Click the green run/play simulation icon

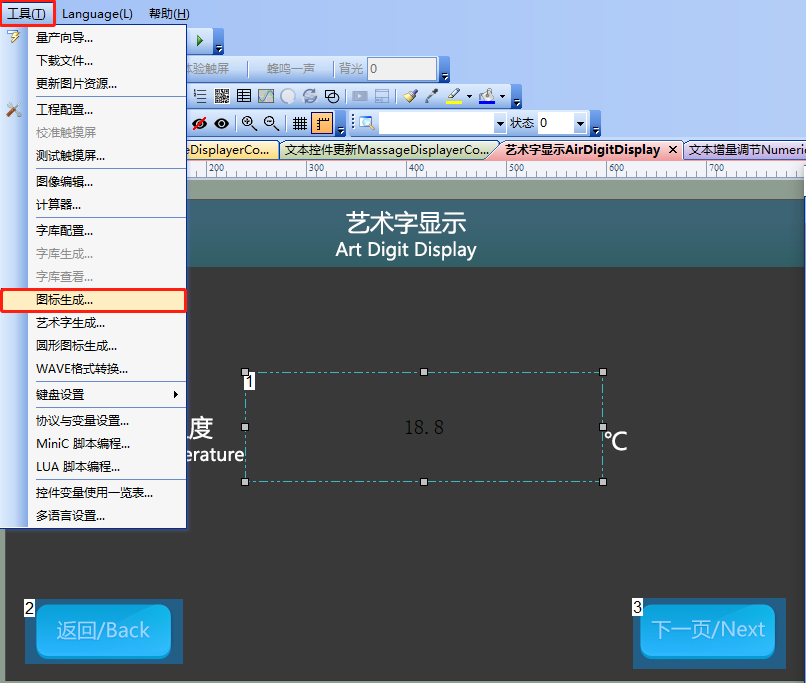[200, 41]
